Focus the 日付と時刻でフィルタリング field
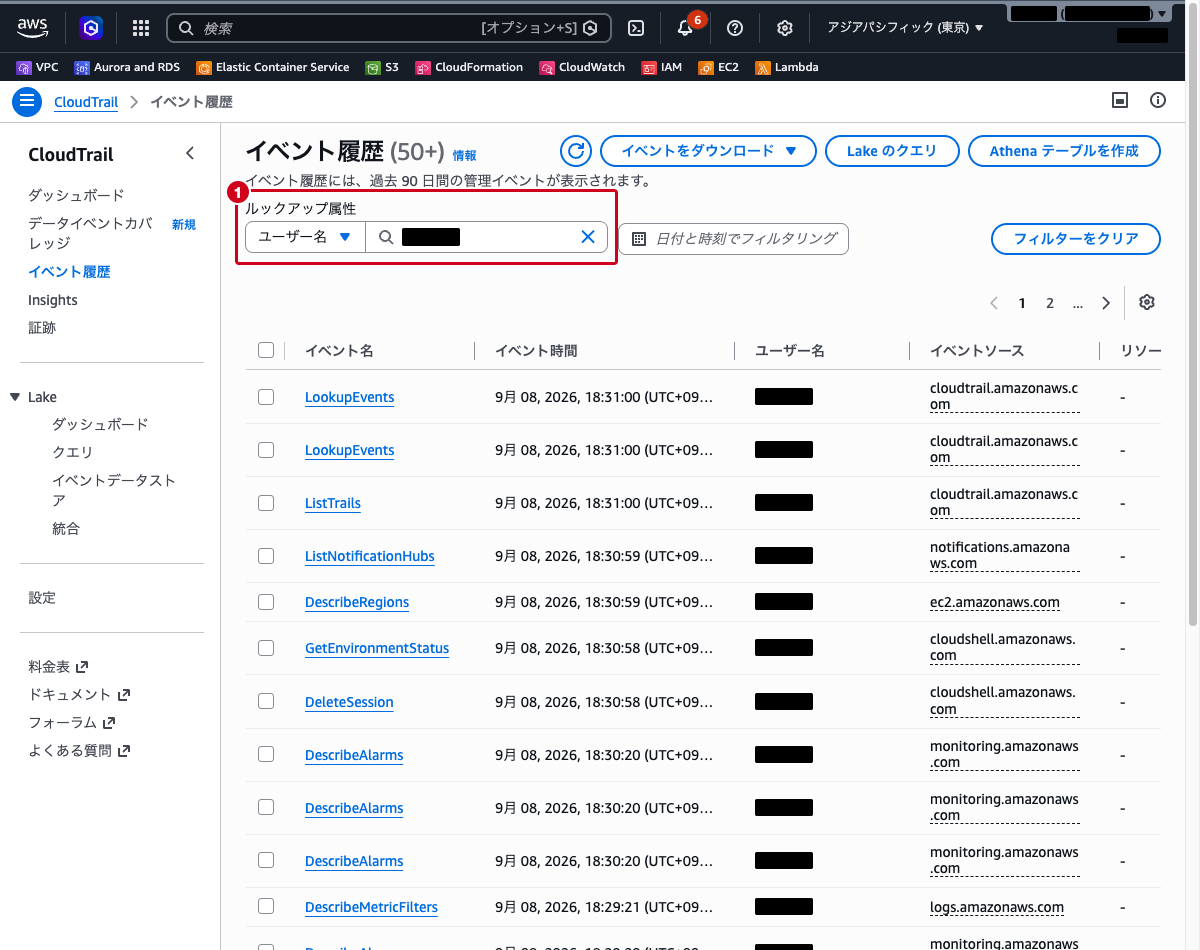Screen dimensions: 1200x950 (733, 239)
